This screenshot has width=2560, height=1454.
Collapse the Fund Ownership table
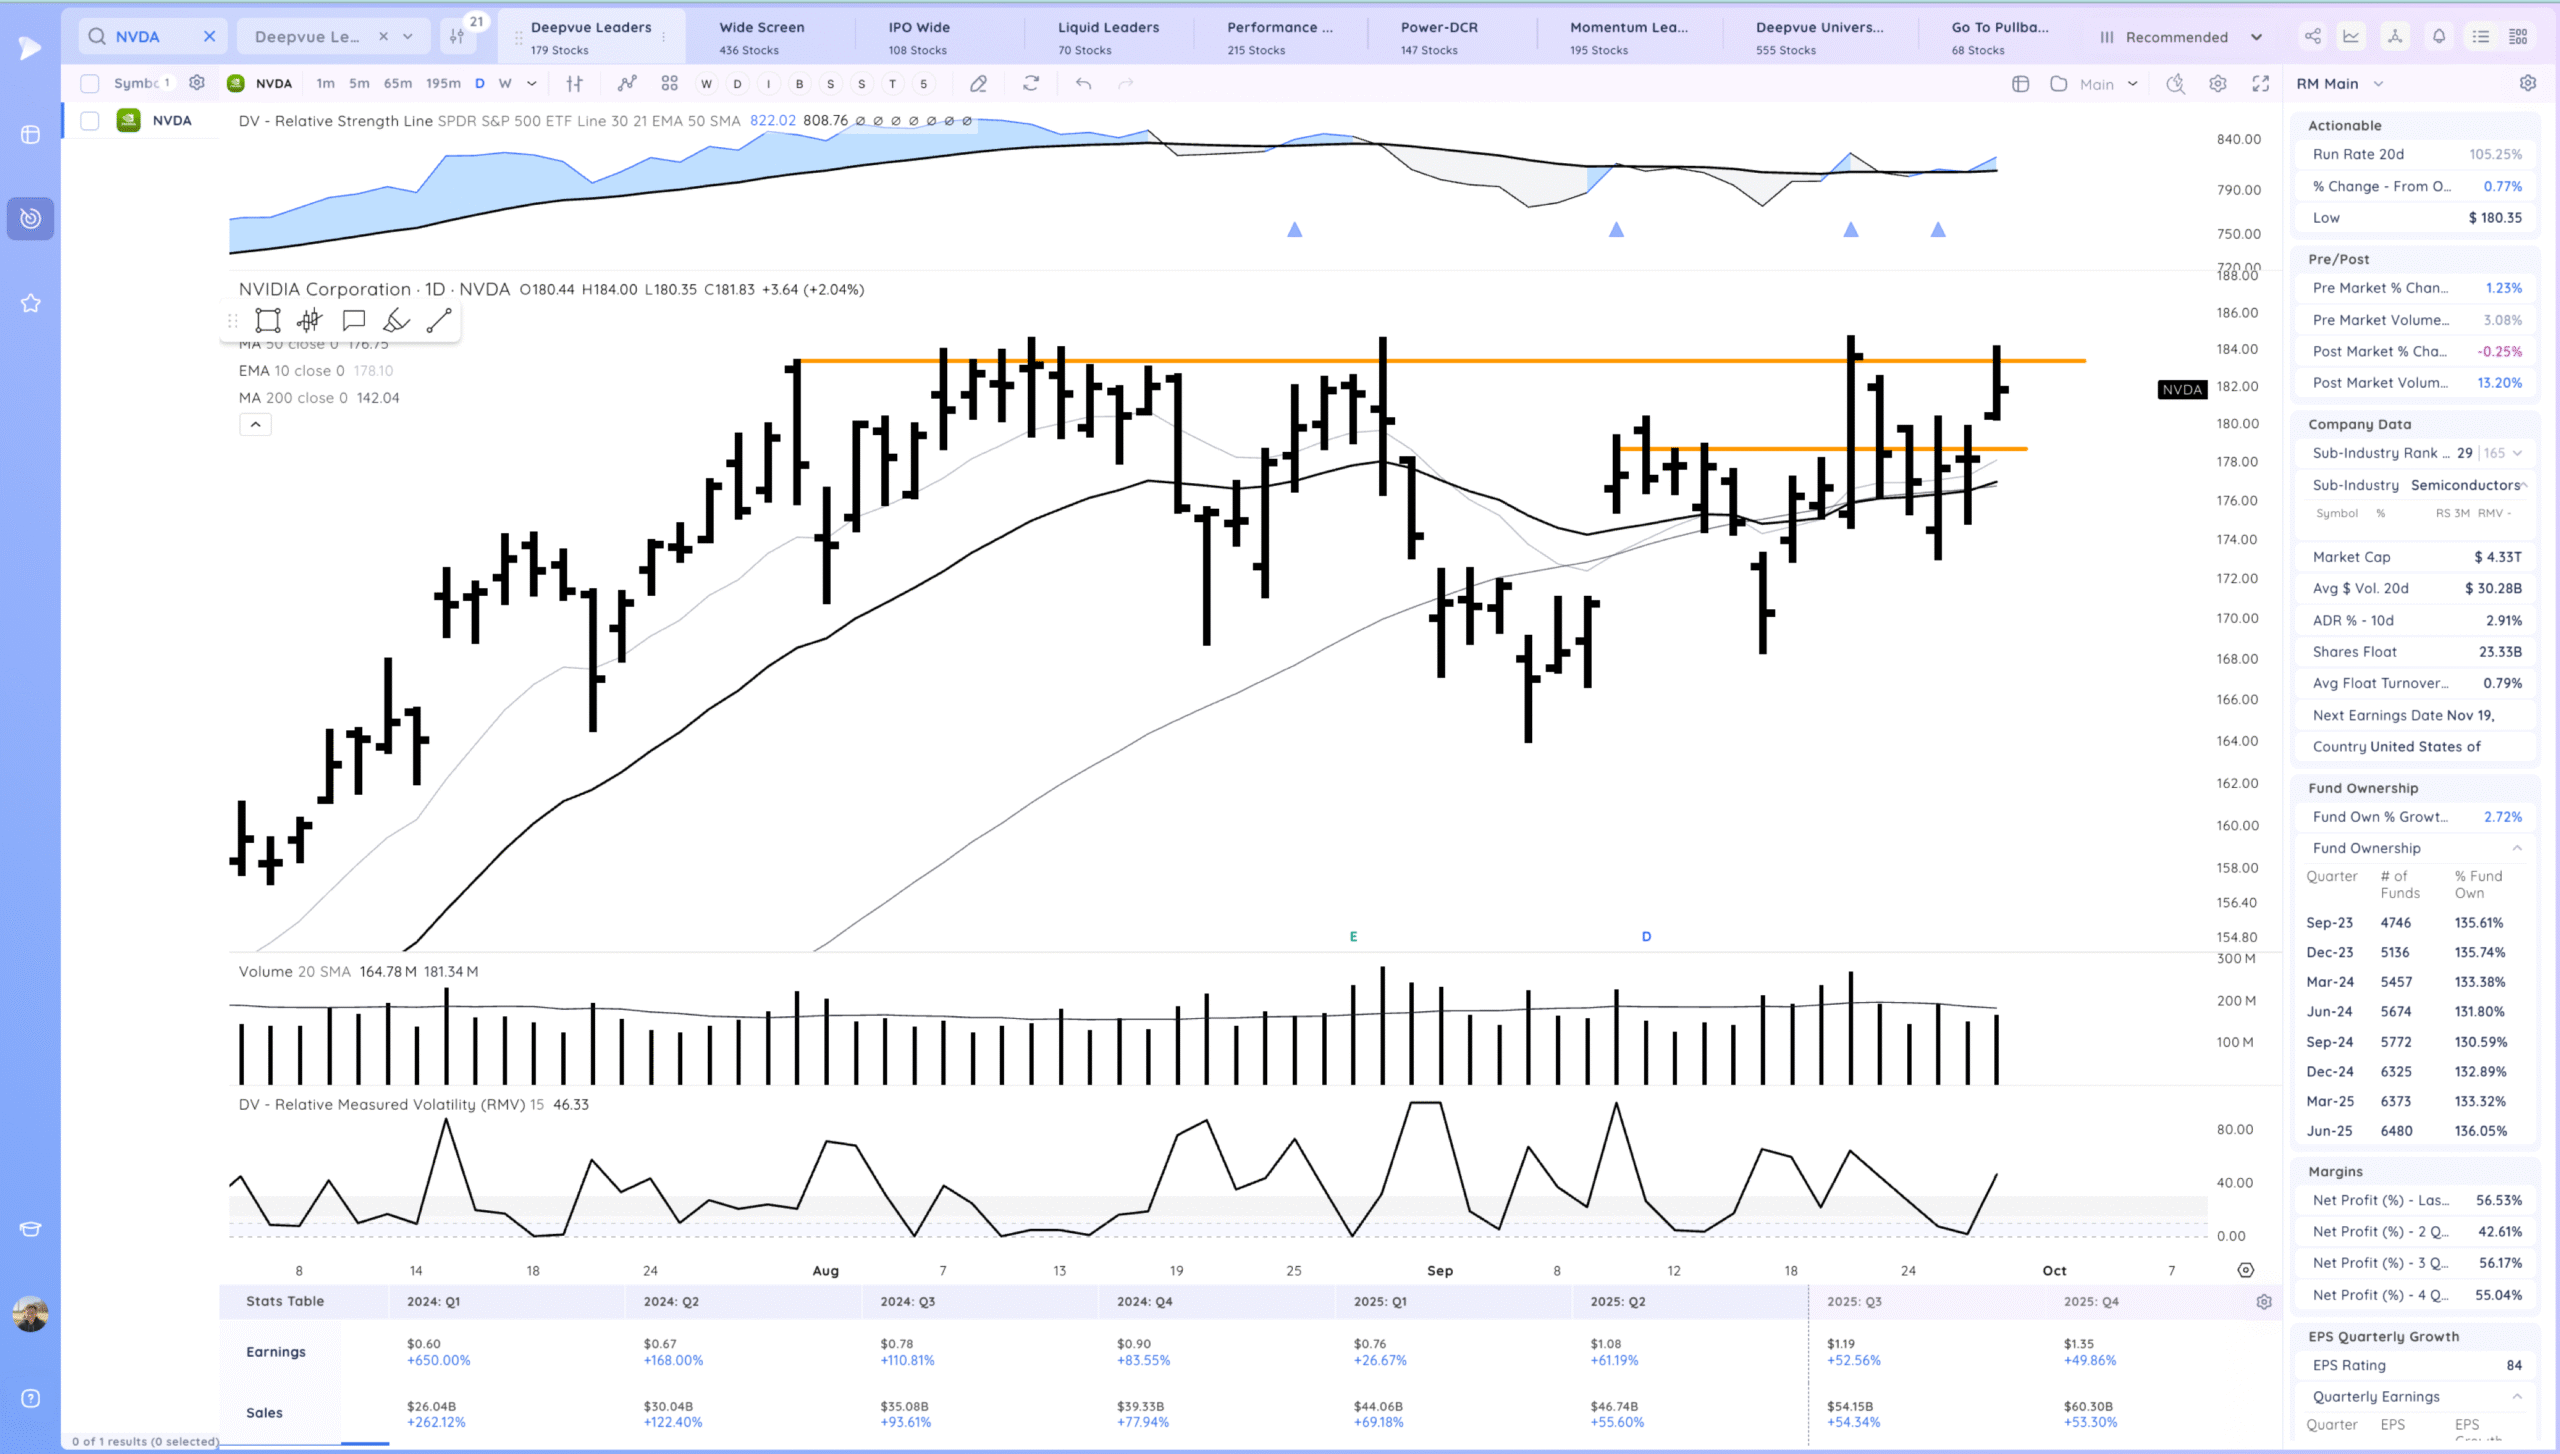(x=2517, y=848)
